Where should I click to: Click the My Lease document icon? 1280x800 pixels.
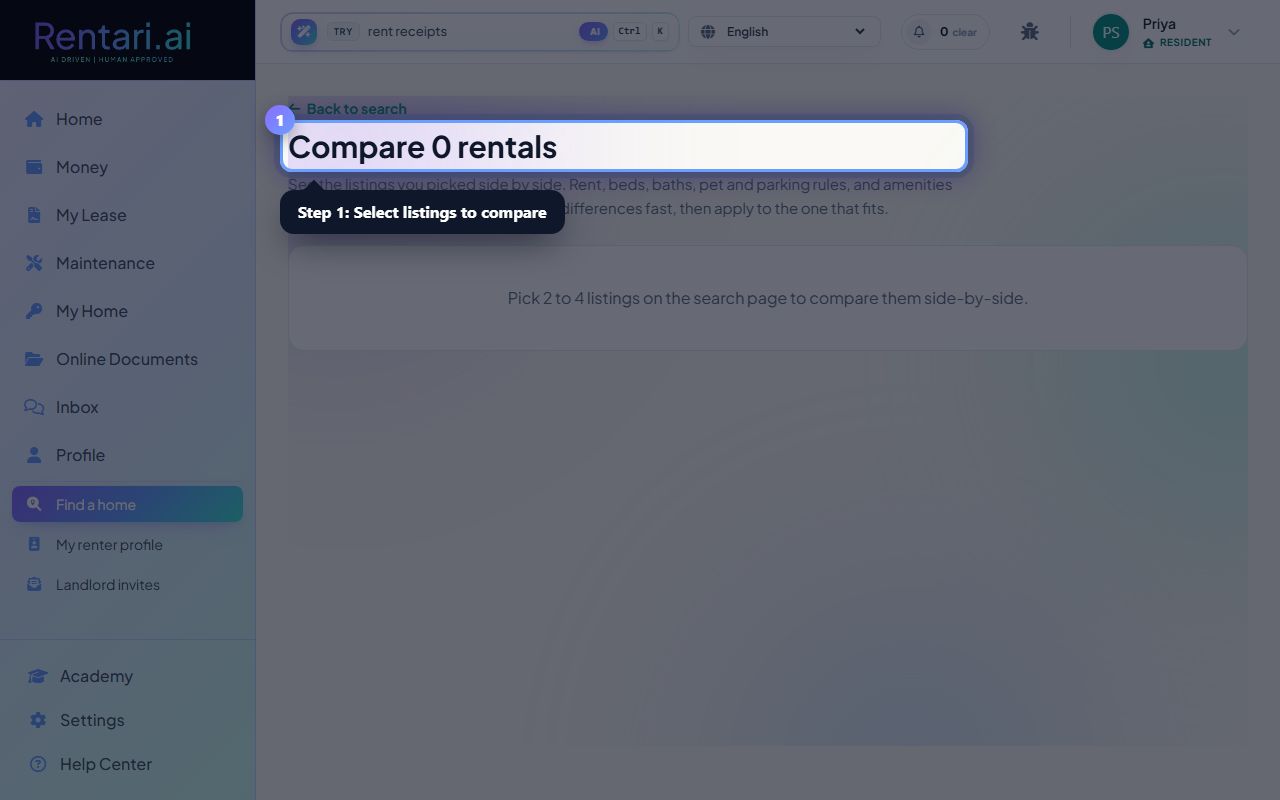(34, 215)
